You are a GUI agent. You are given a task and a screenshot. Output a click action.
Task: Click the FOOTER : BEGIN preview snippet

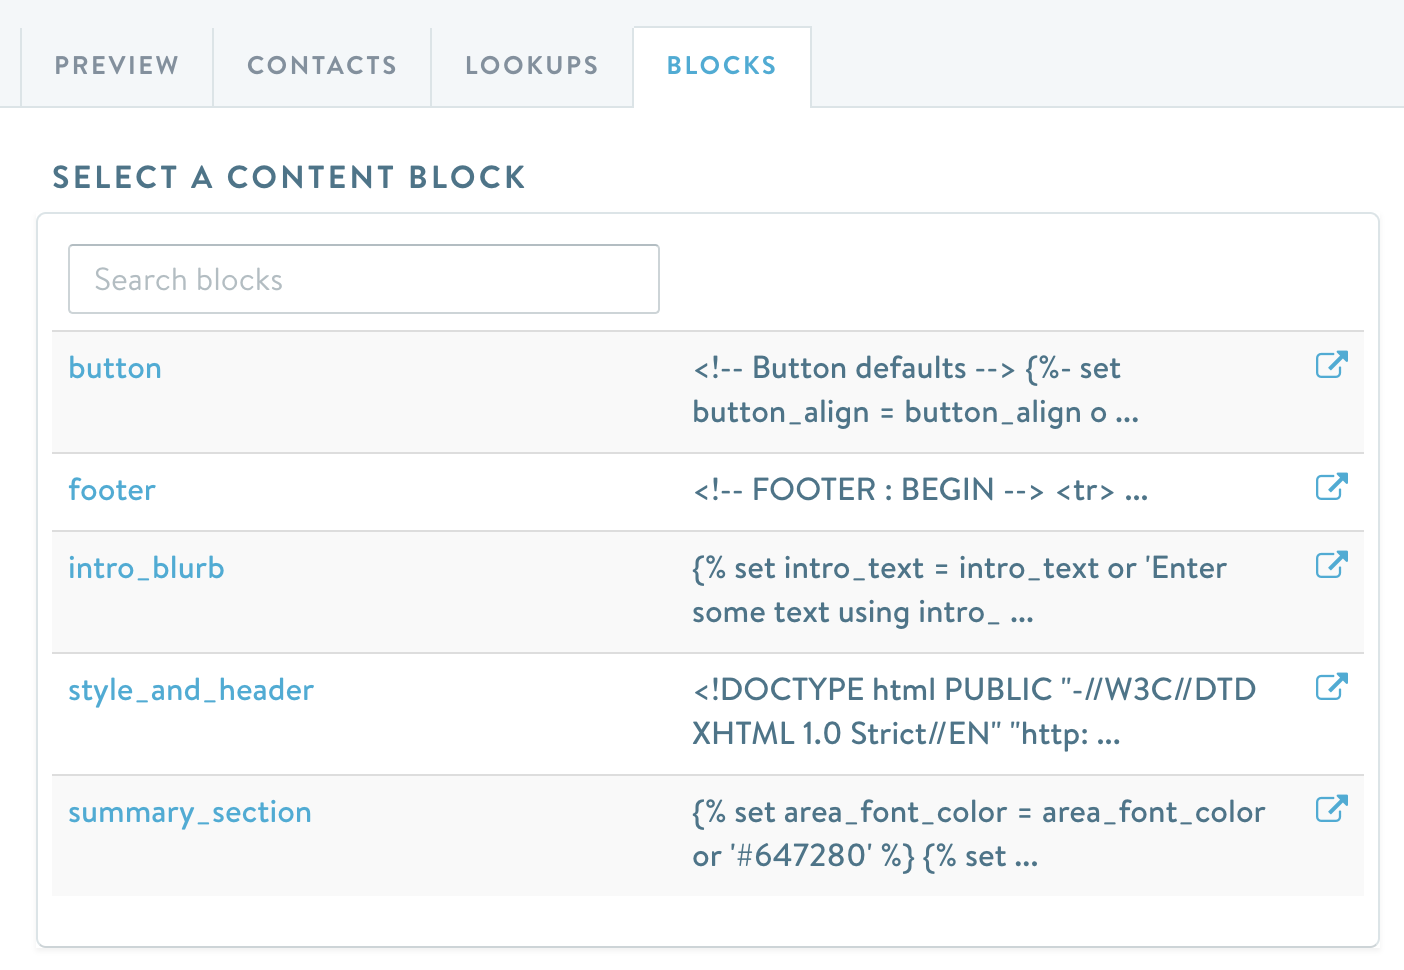[920, 490]
